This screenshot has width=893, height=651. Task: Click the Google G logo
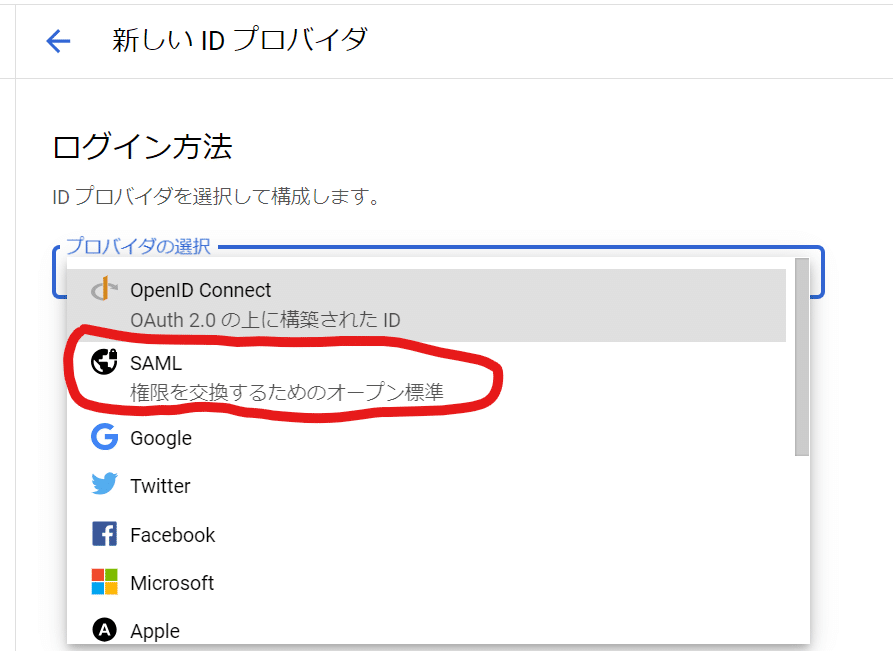[x=104, y=437]
